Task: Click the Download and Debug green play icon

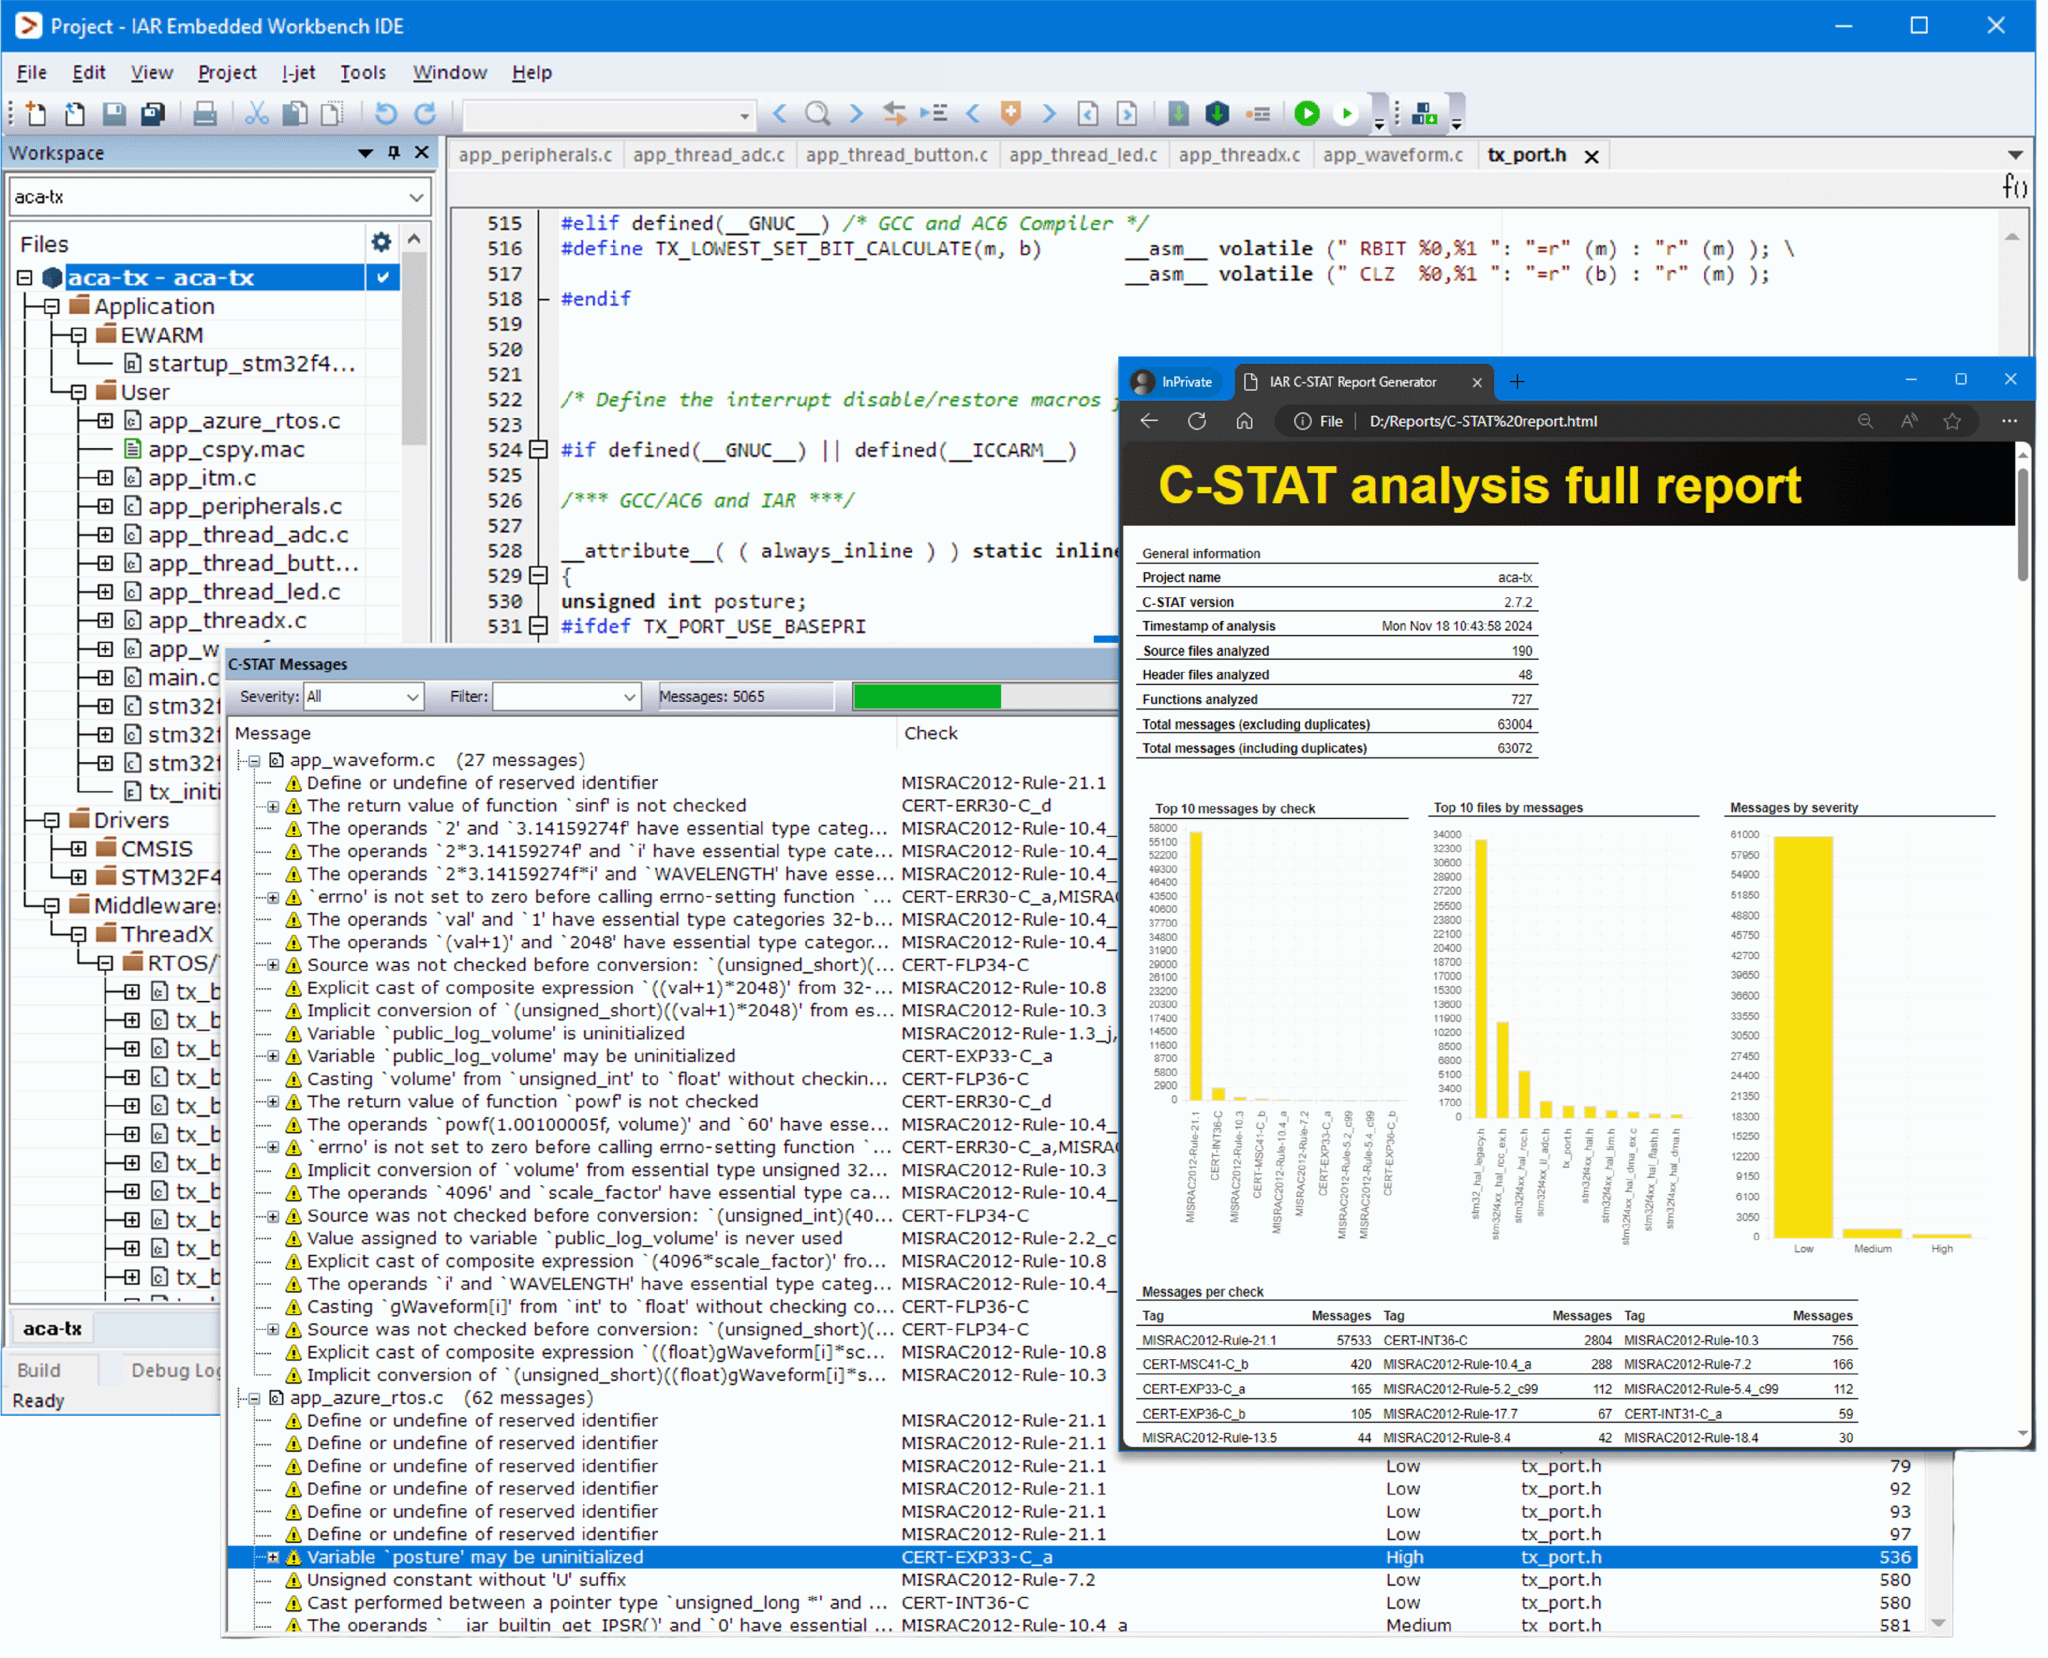Action: (x=1306, y=114)
